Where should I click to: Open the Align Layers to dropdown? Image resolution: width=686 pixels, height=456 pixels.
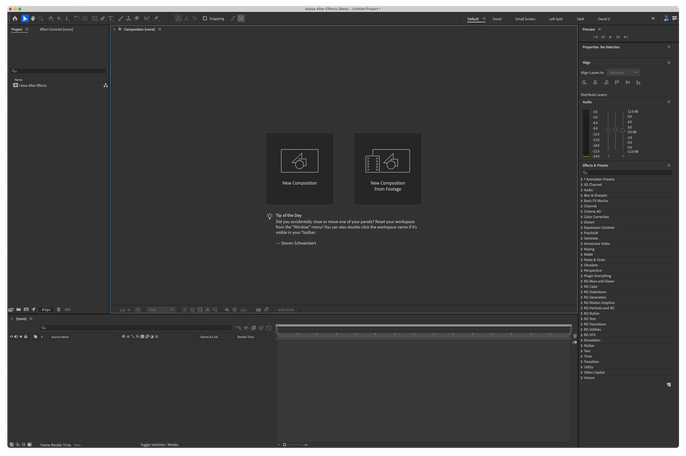(623, 73)
